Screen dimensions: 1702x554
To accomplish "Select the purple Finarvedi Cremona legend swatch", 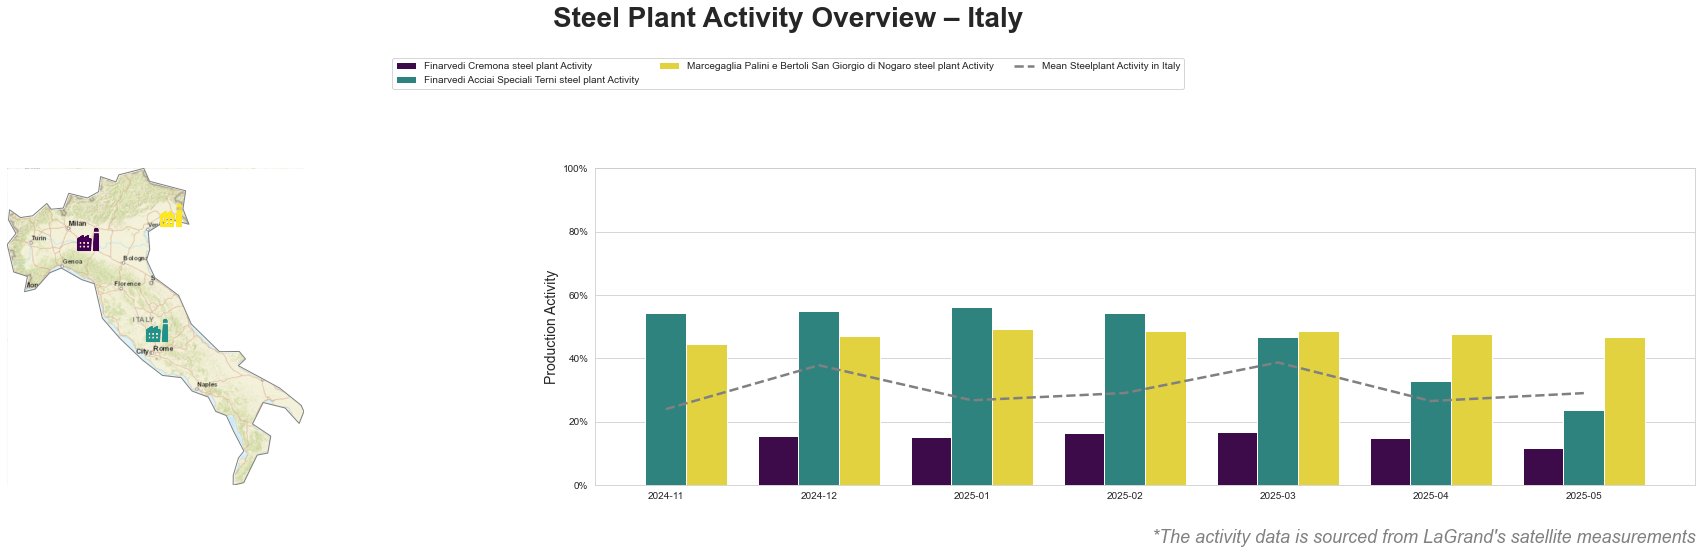I will [x=407, y=65].
